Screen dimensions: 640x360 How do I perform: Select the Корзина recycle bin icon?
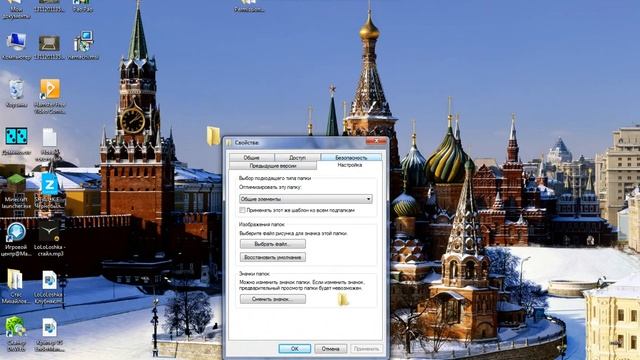tap(16, 89)
